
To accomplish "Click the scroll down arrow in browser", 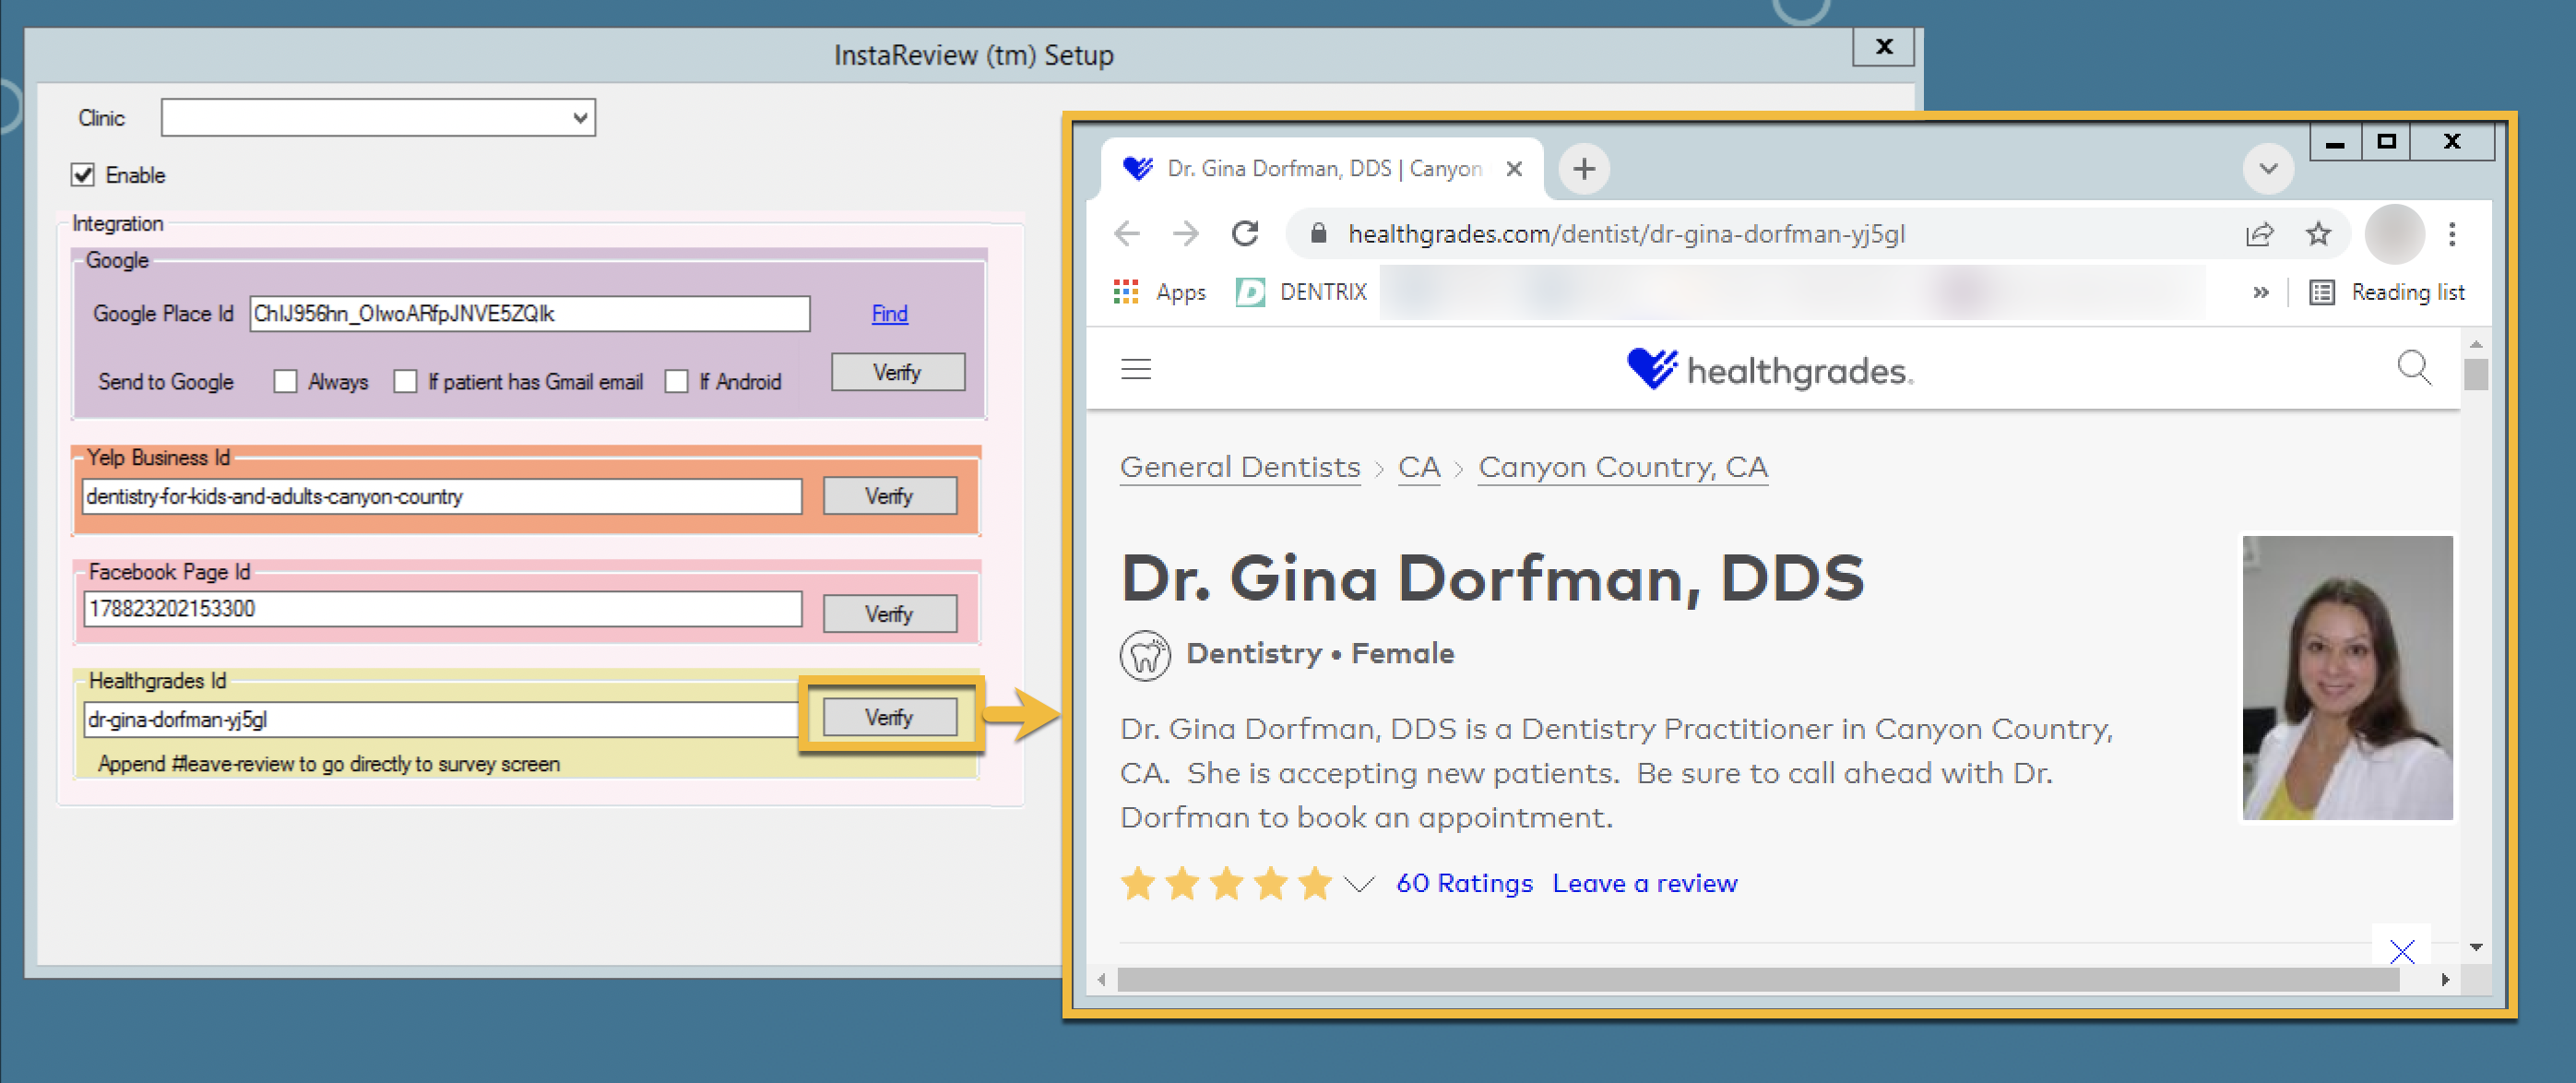I will point(2476,946).
